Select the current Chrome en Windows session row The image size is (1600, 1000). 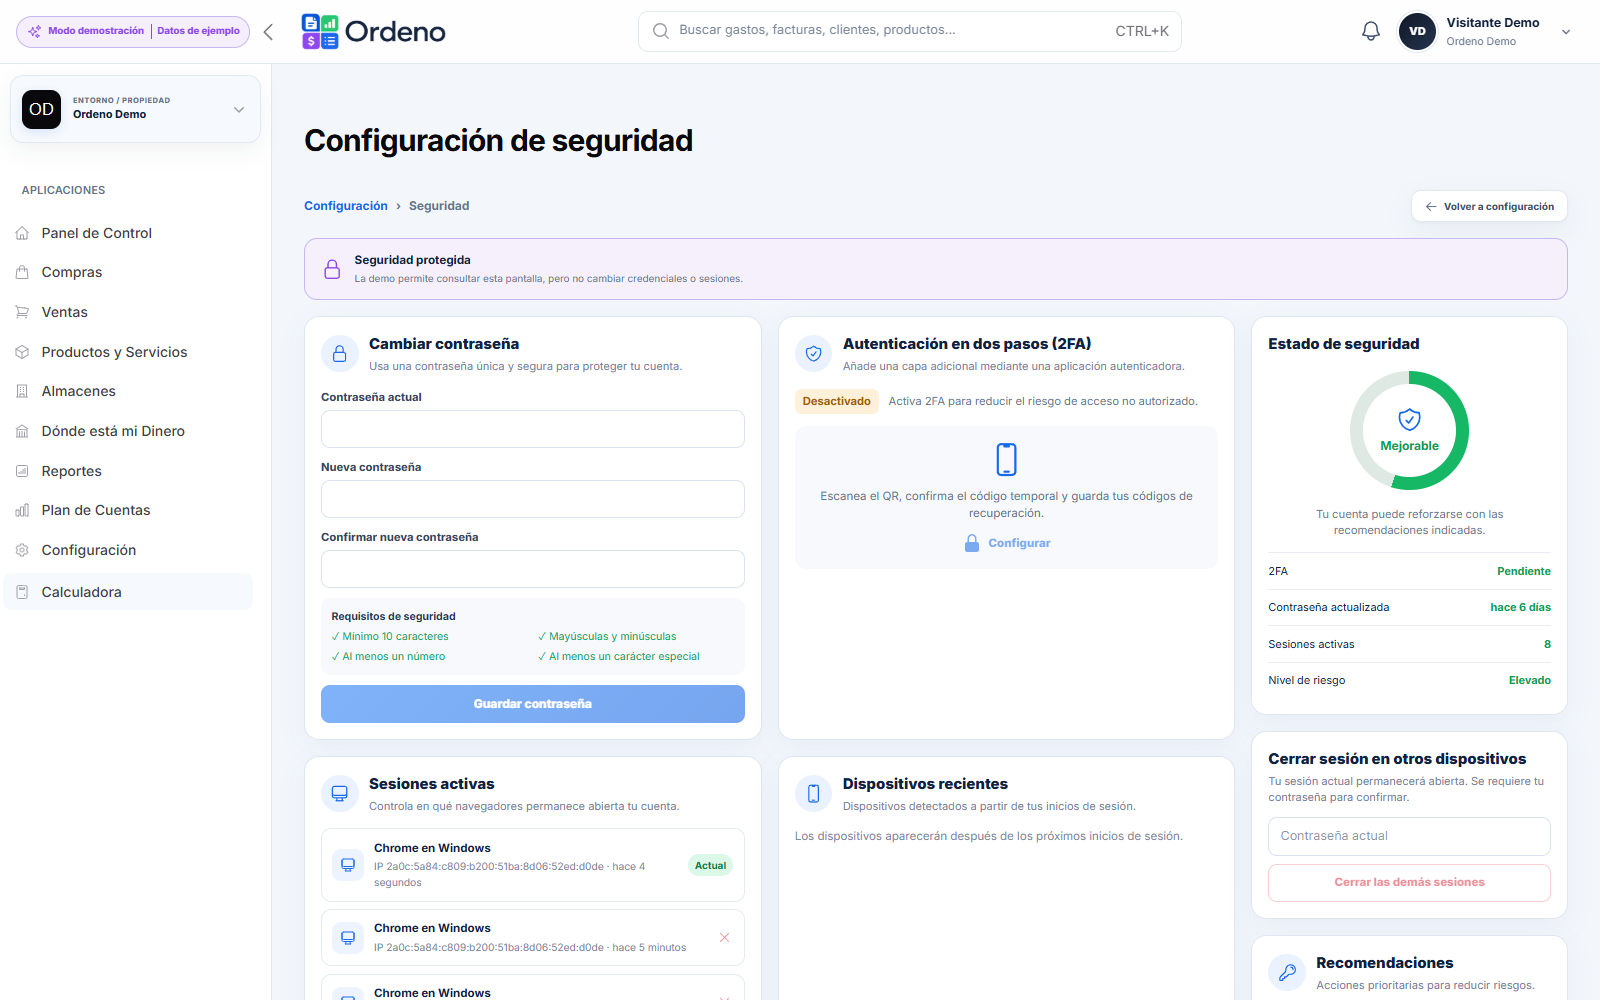pos(533,865)
